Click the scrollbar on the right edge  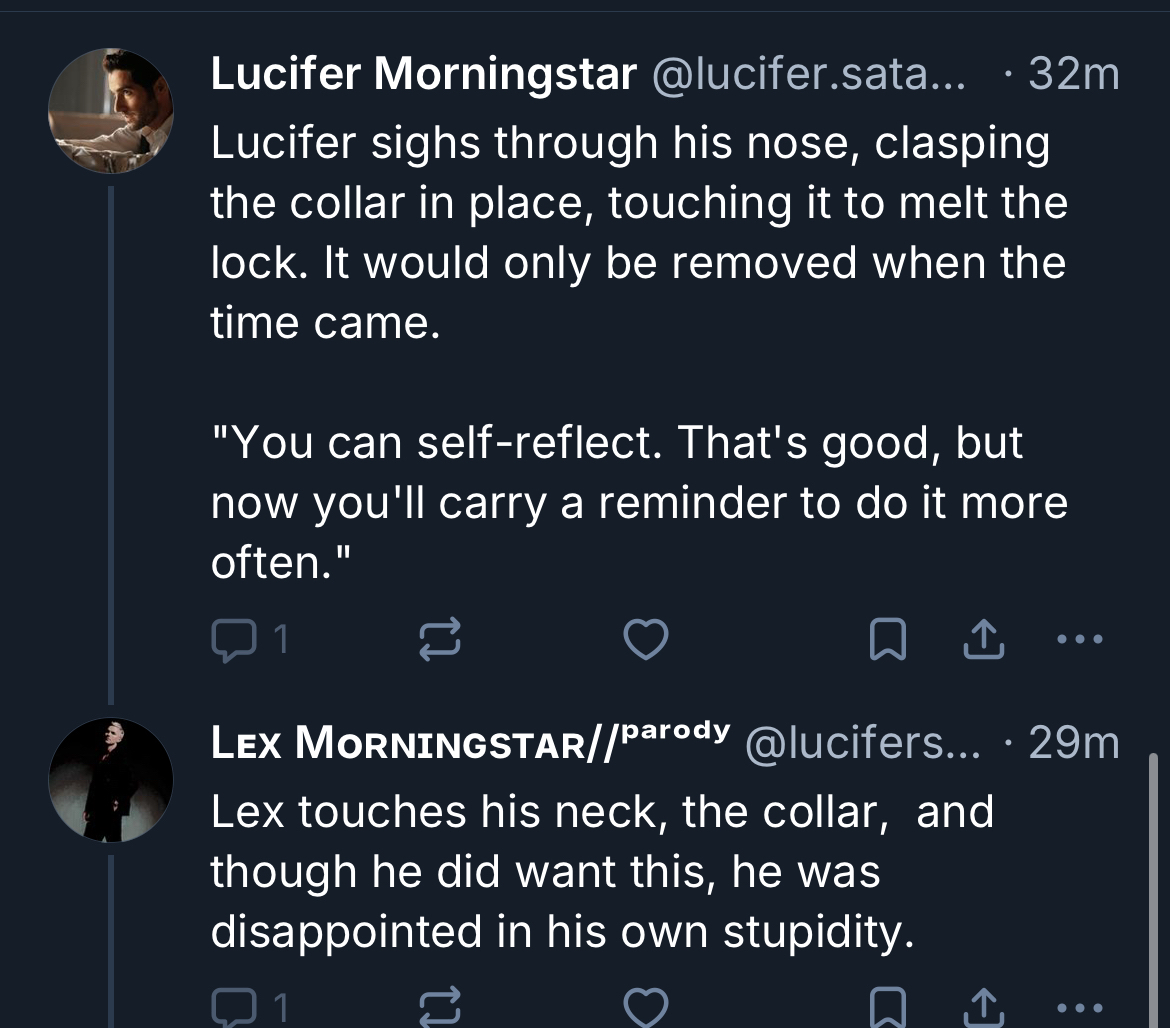click(x=1153, y=880)
